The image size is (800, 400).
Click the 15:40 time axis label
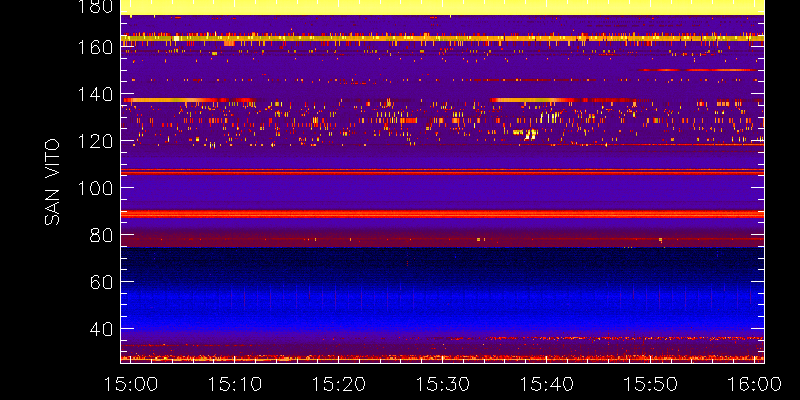click(x=547, y=384)
